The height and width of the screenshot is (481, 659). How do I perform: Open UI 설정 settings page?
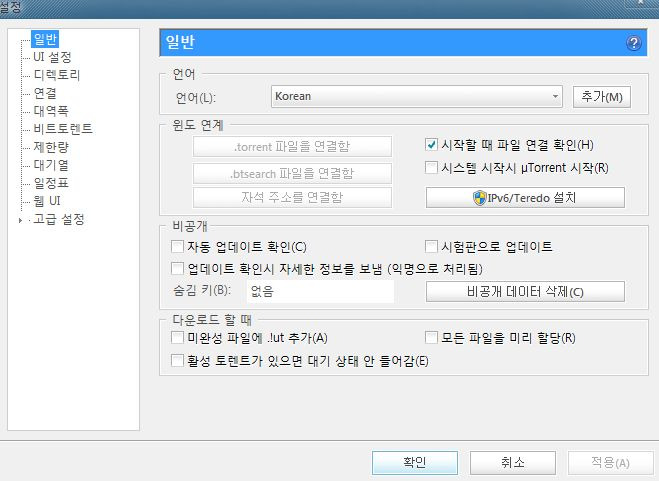52,57
